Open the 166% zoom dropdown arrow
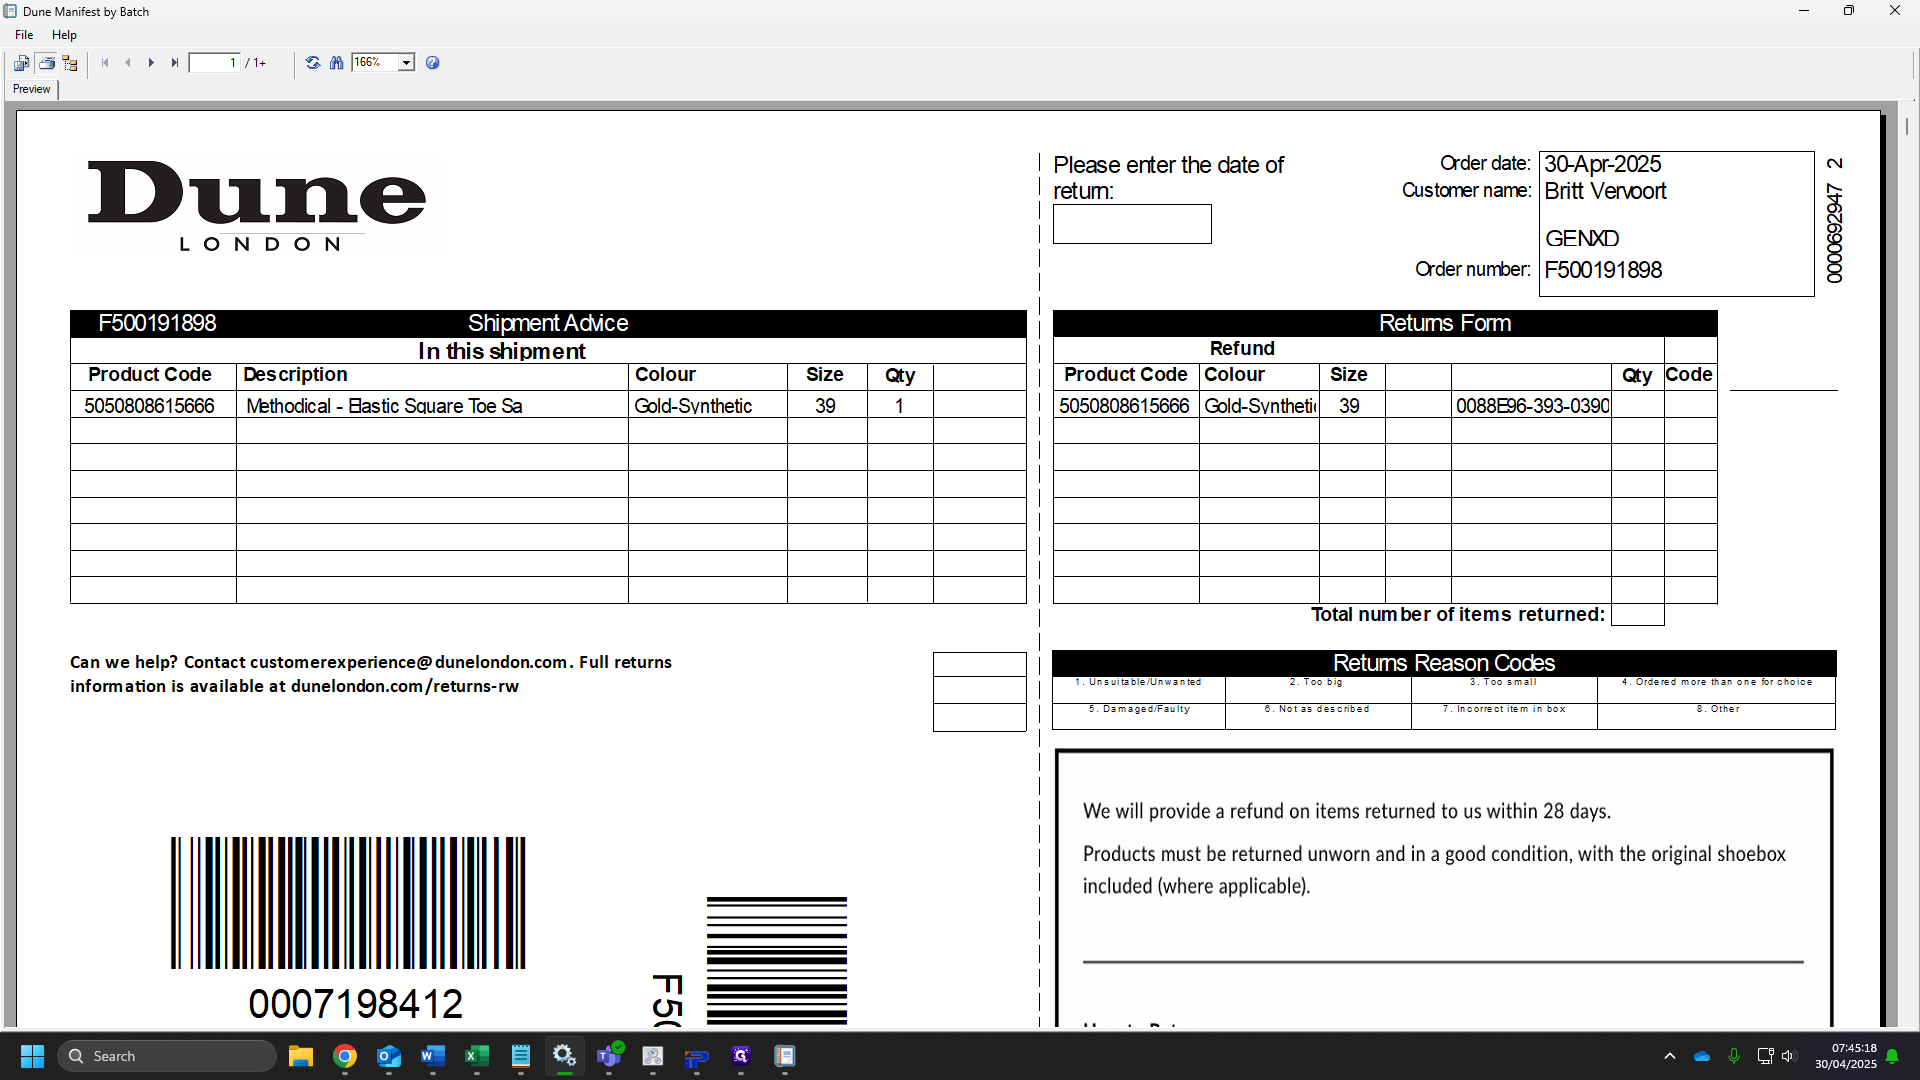 [x=406, y=63]
